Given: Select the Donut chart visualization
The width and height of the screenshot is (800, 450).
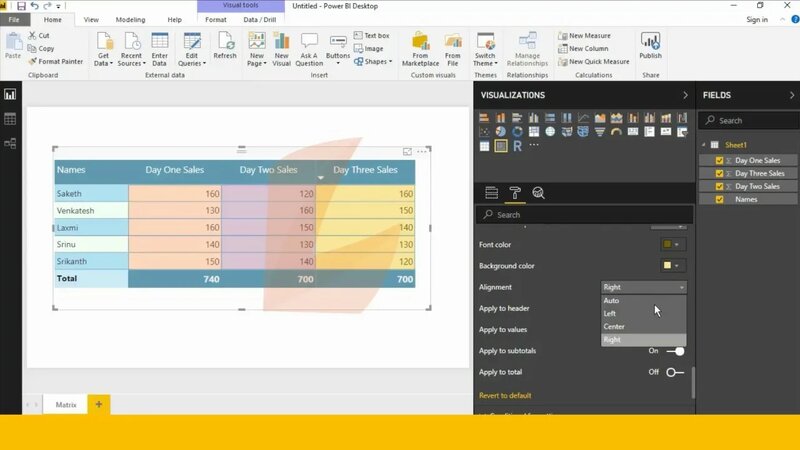Looking at the screenshot, I should click(x=517, y=132).
